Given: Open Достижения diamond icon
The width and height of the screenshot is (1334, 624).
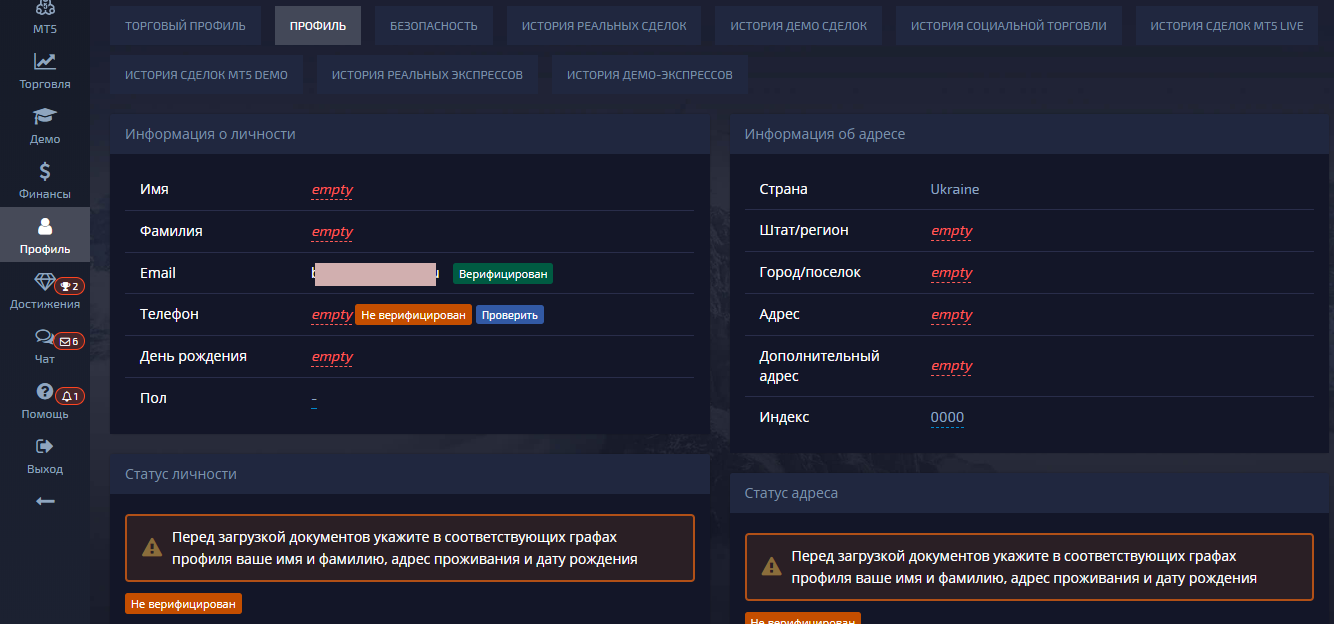Looking at the screenshot, I should [x=44, y=282].
